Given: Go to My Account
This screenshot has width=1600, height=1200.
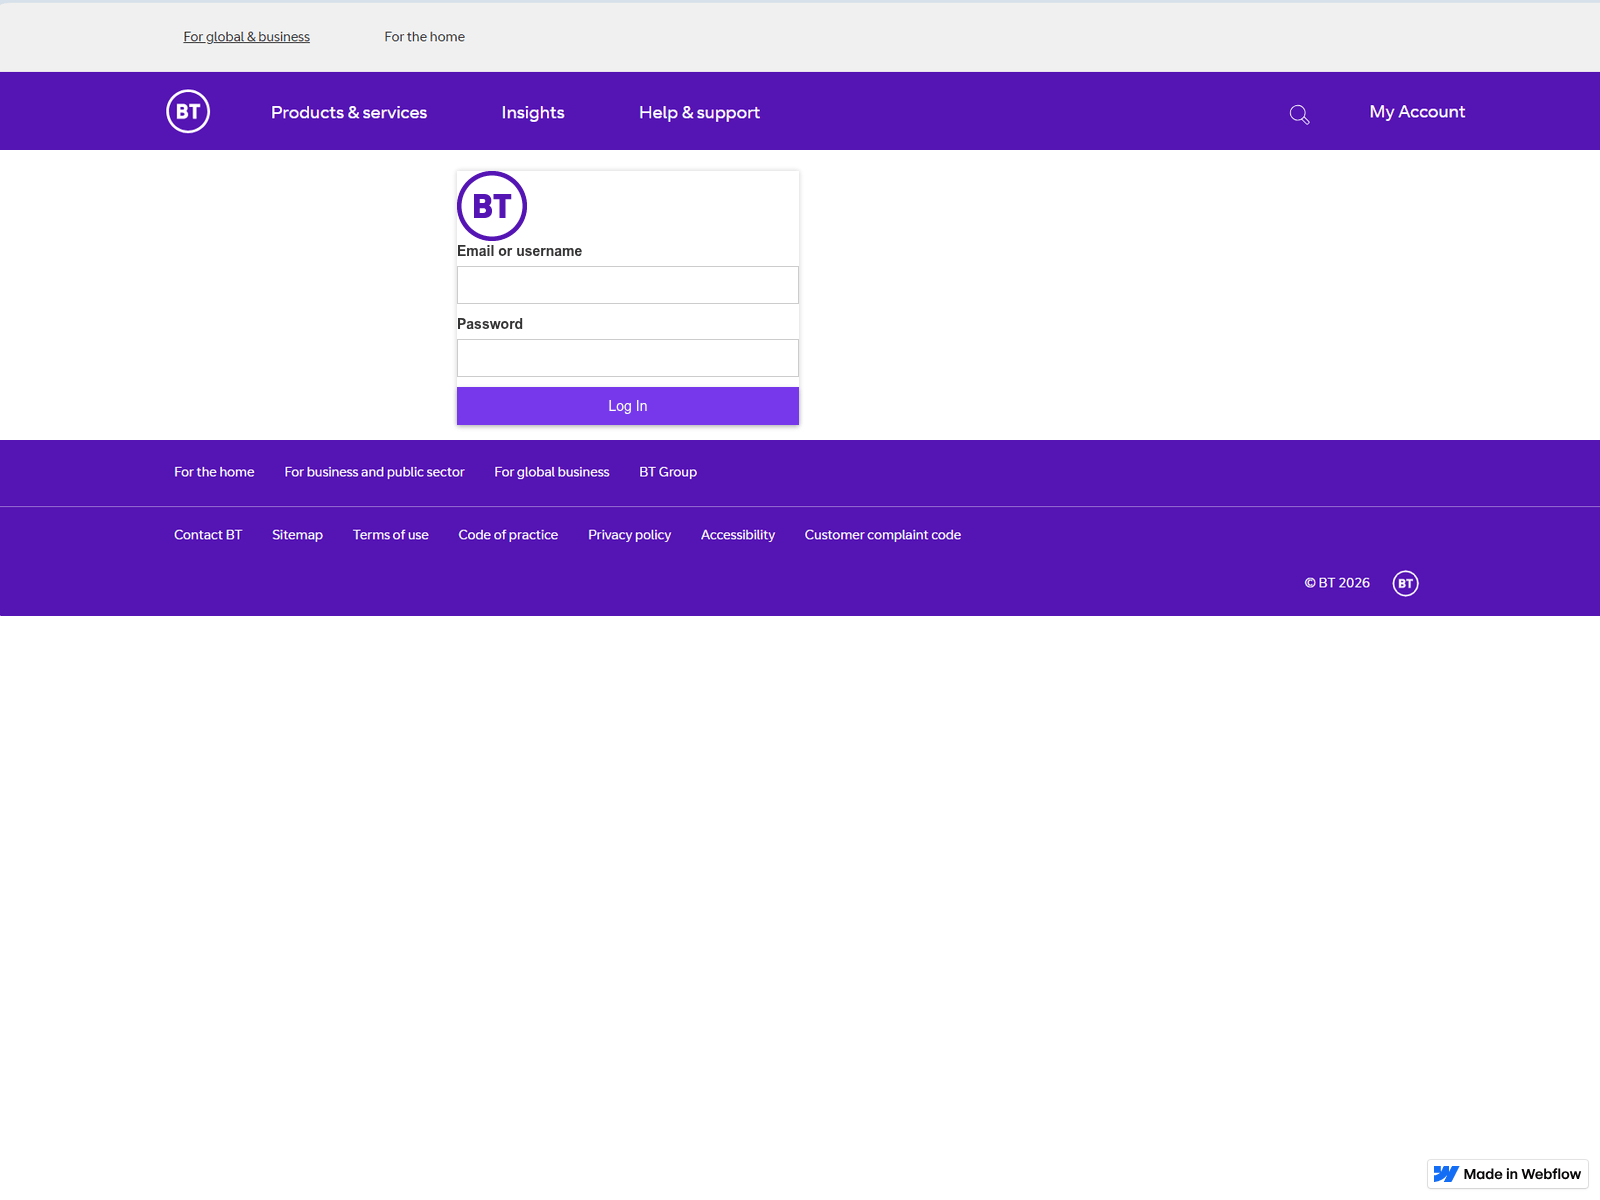Looking at the screenshot, I should click(x=1417, y=112).
